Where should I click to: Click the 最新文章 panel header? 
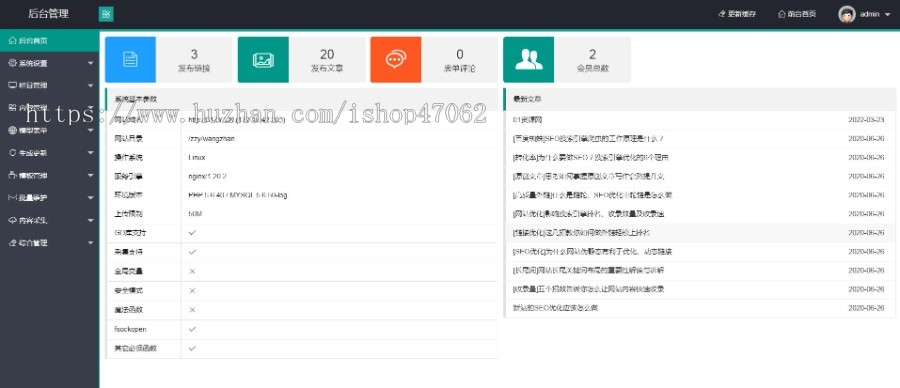click(x=700, y=99)
